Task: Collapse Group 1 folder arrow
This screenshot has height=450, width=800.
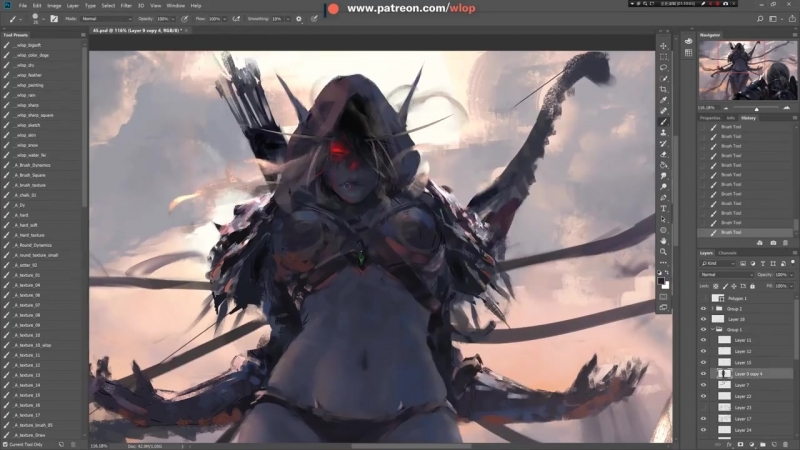Action: click(713, 330)
